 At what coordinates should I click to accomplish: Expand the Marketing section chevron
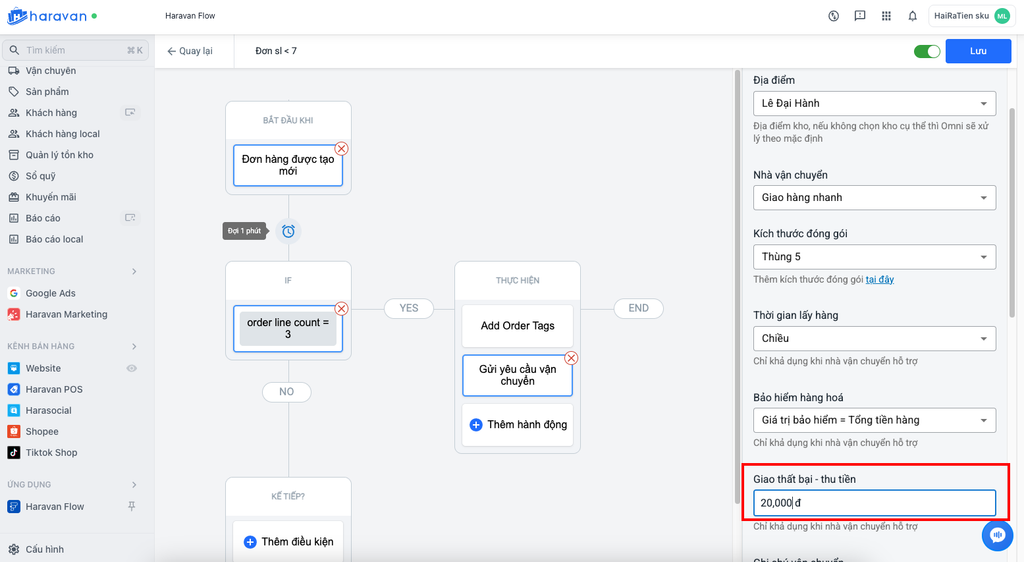pos(134,271)
